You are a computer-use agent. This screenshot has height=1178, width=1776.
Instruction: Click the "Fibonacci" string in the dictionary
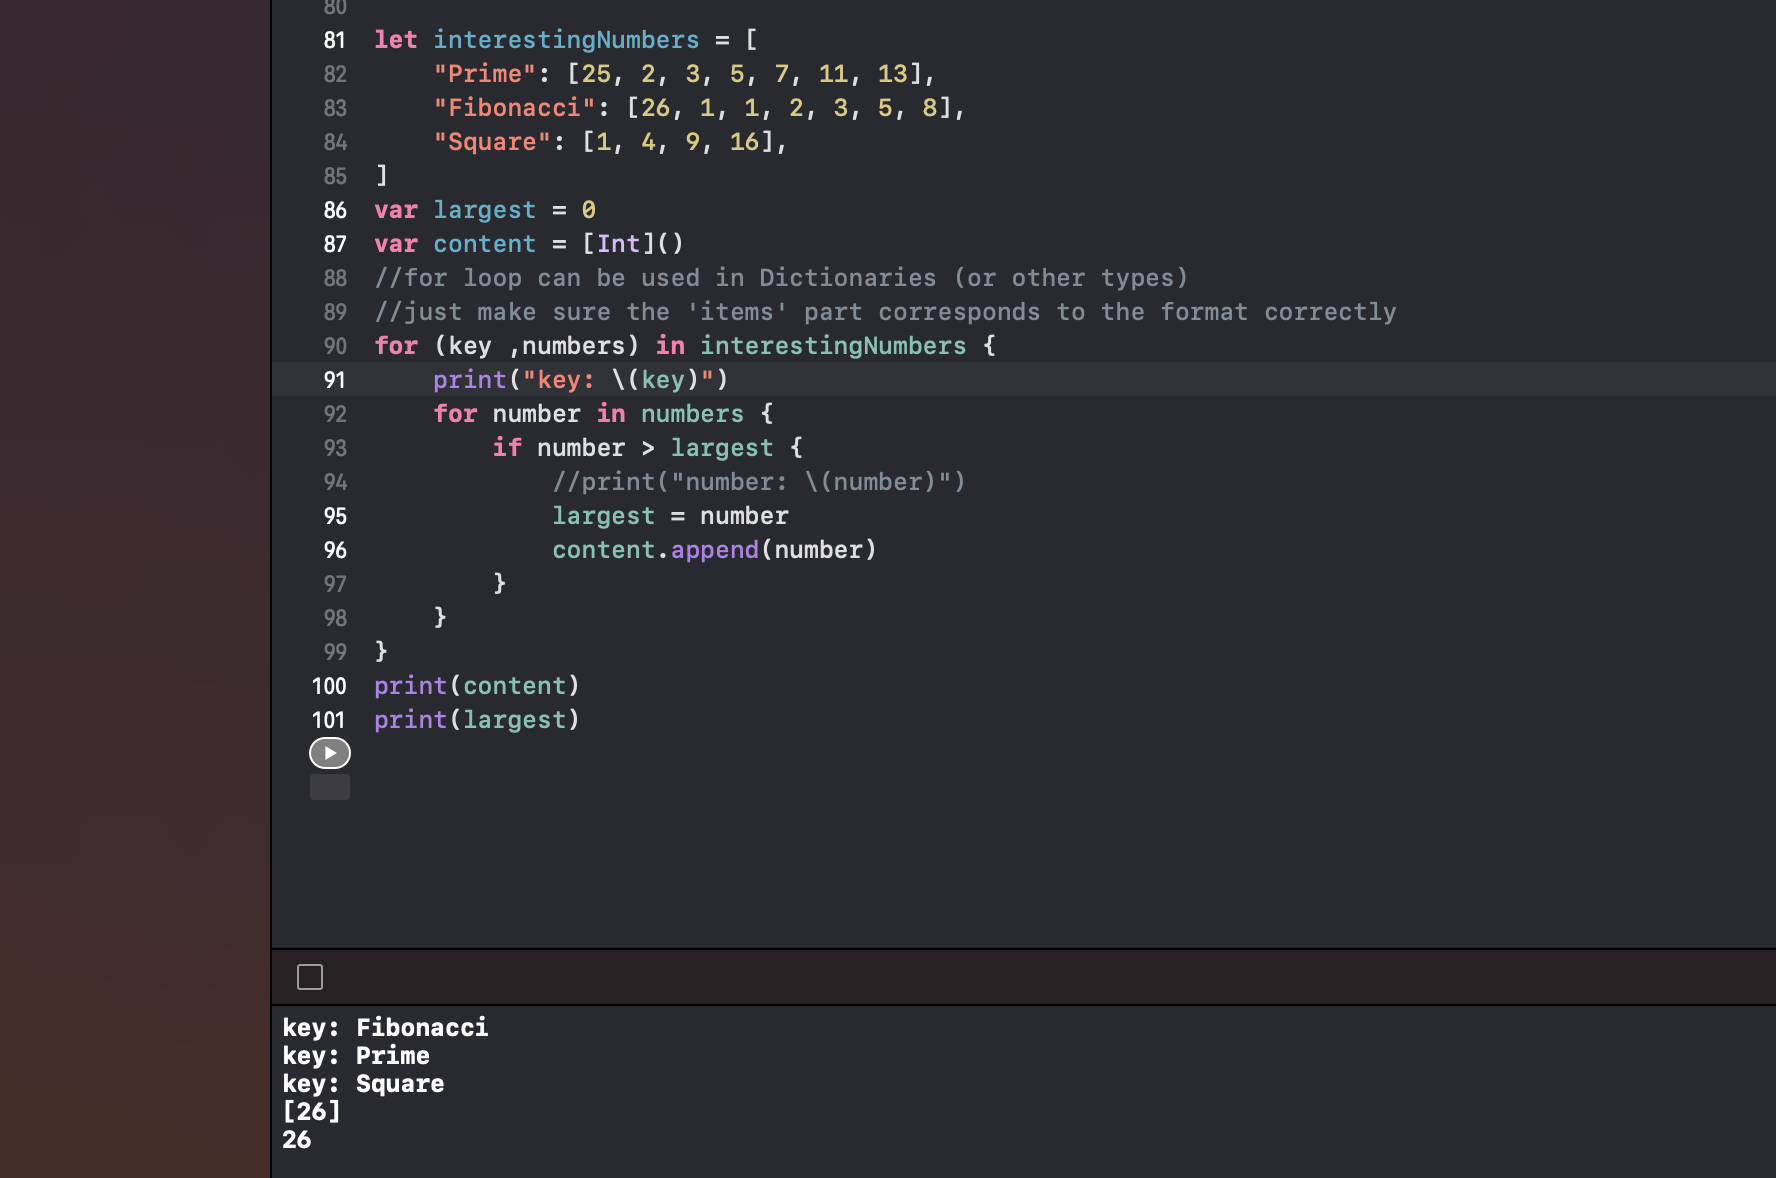click(x=513, y=108)
